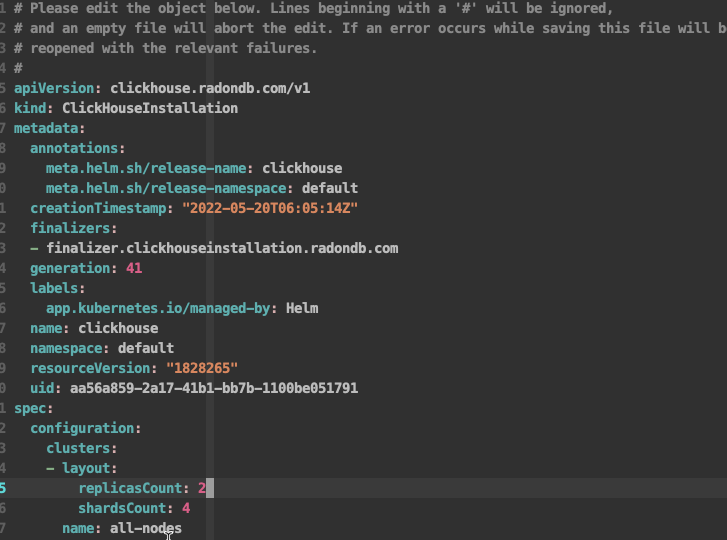This screenshot has height=540, width=727.
Task: Click the clusters key
Action: pyautogui.click(x=78, y=448)
